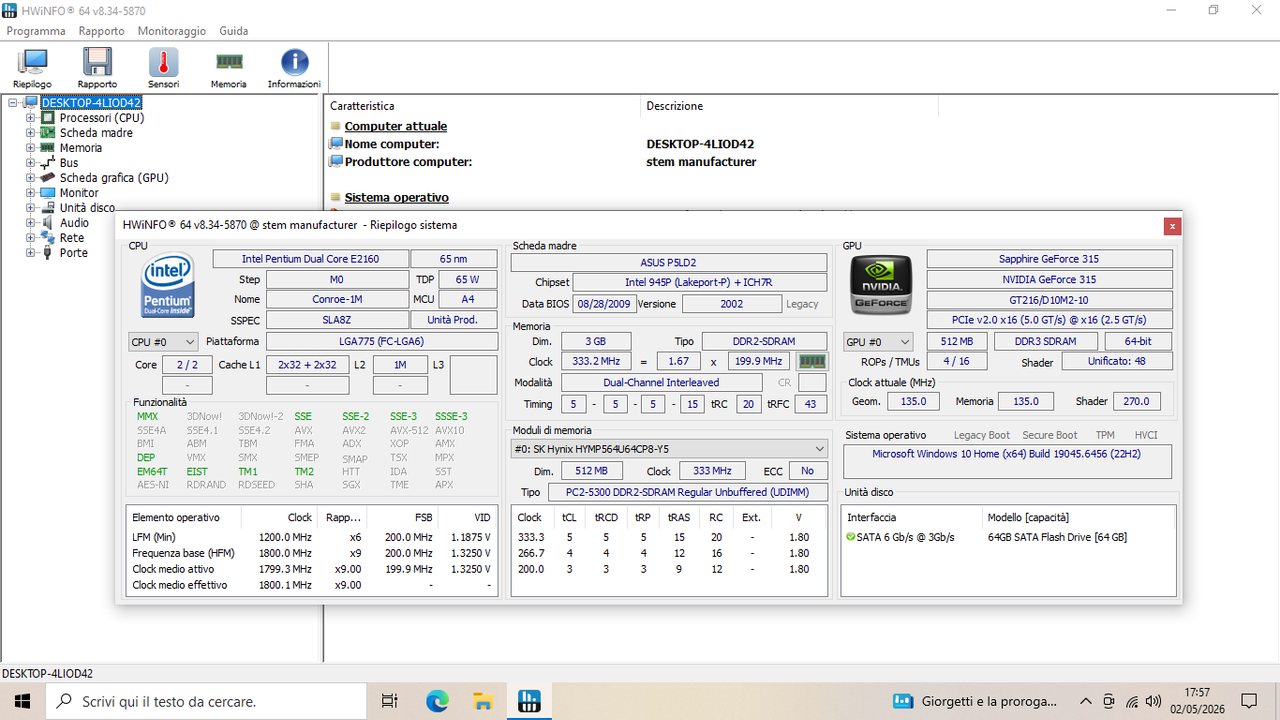Expand the Processori (CPU) node
Viewport: 1280px width, 720px height.
(x=31, y=118)
